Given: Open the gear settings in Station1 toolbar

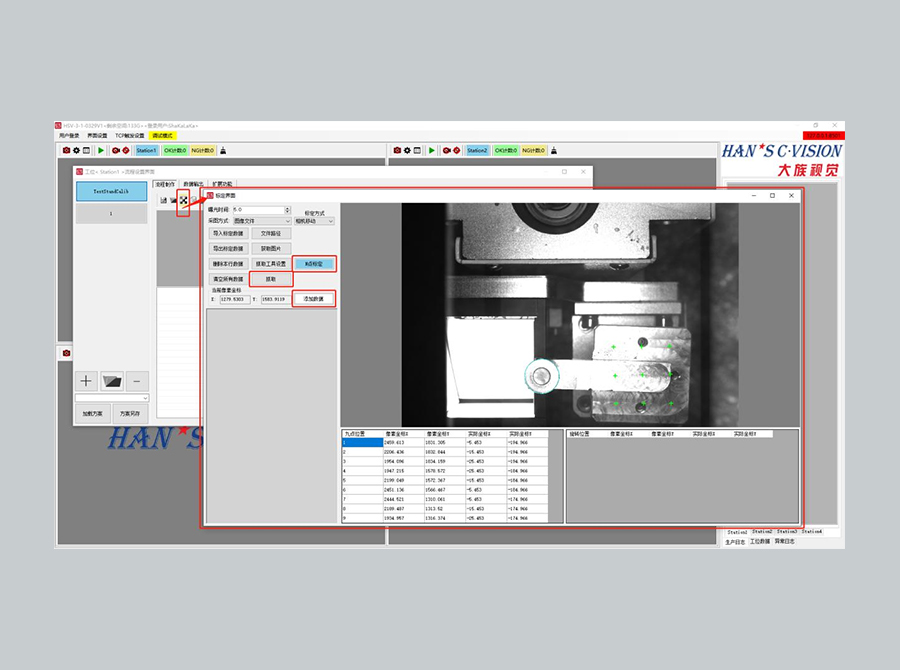Looking at the screenshot, I should 75,150.
